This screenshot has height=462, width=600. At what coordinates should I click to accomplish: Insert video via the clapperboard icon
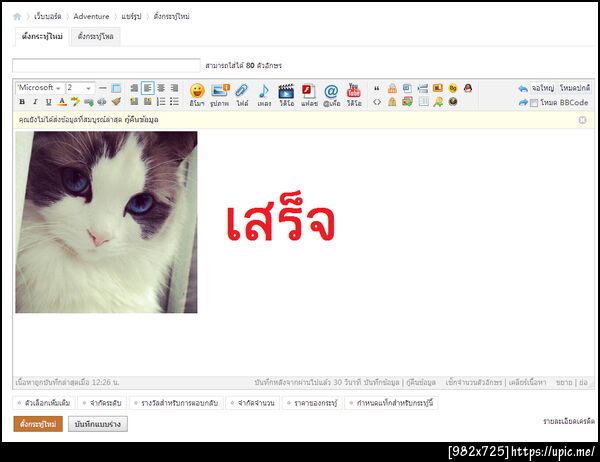286,95
